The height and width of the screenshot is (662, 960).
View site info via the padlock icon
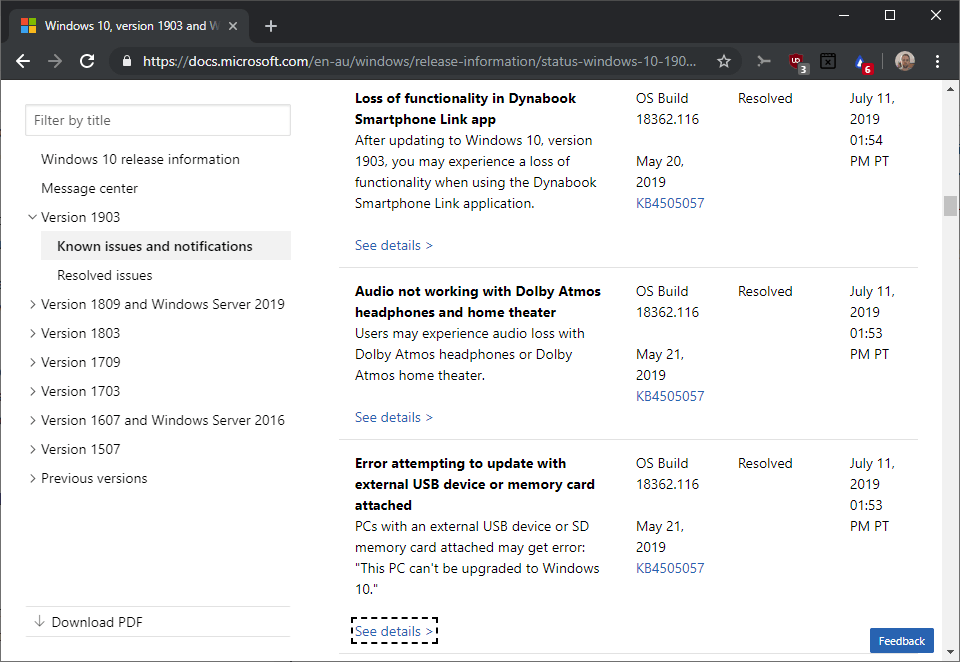127,61
